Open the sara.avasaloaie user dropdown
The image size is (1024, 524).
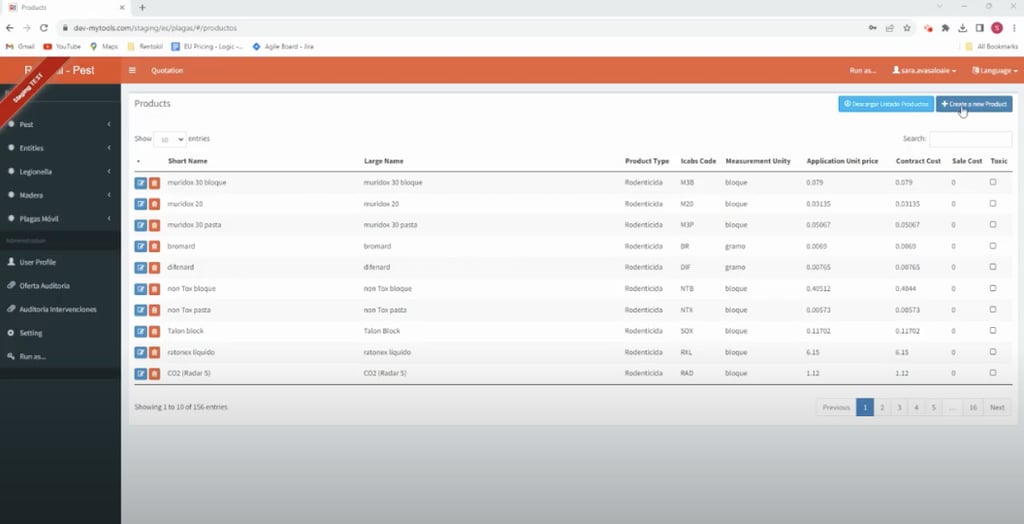tap(924, 71)
